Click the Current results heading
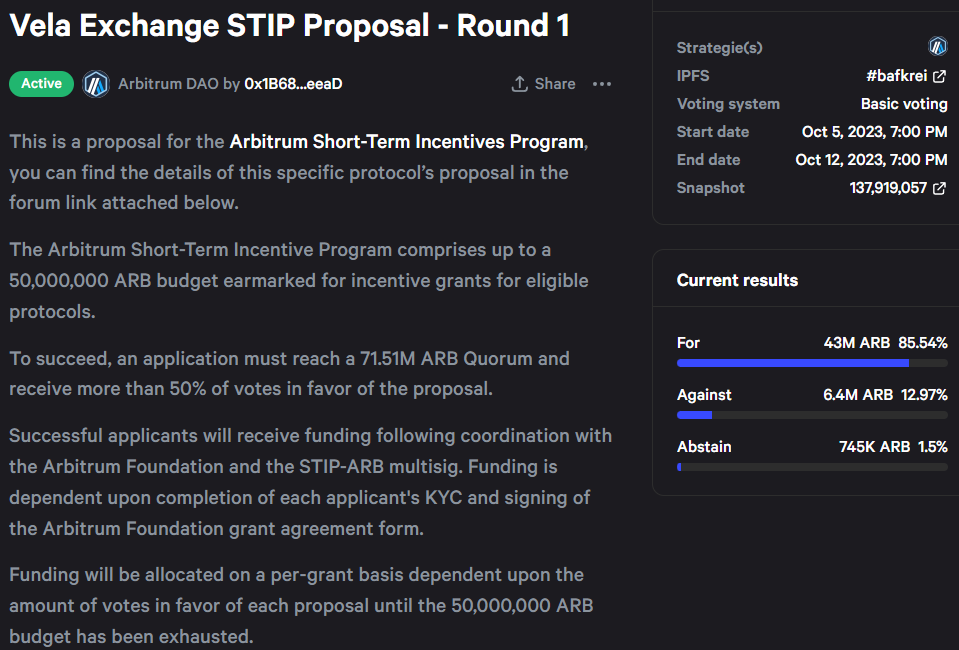959x650 pixels. tap(737, 280)
